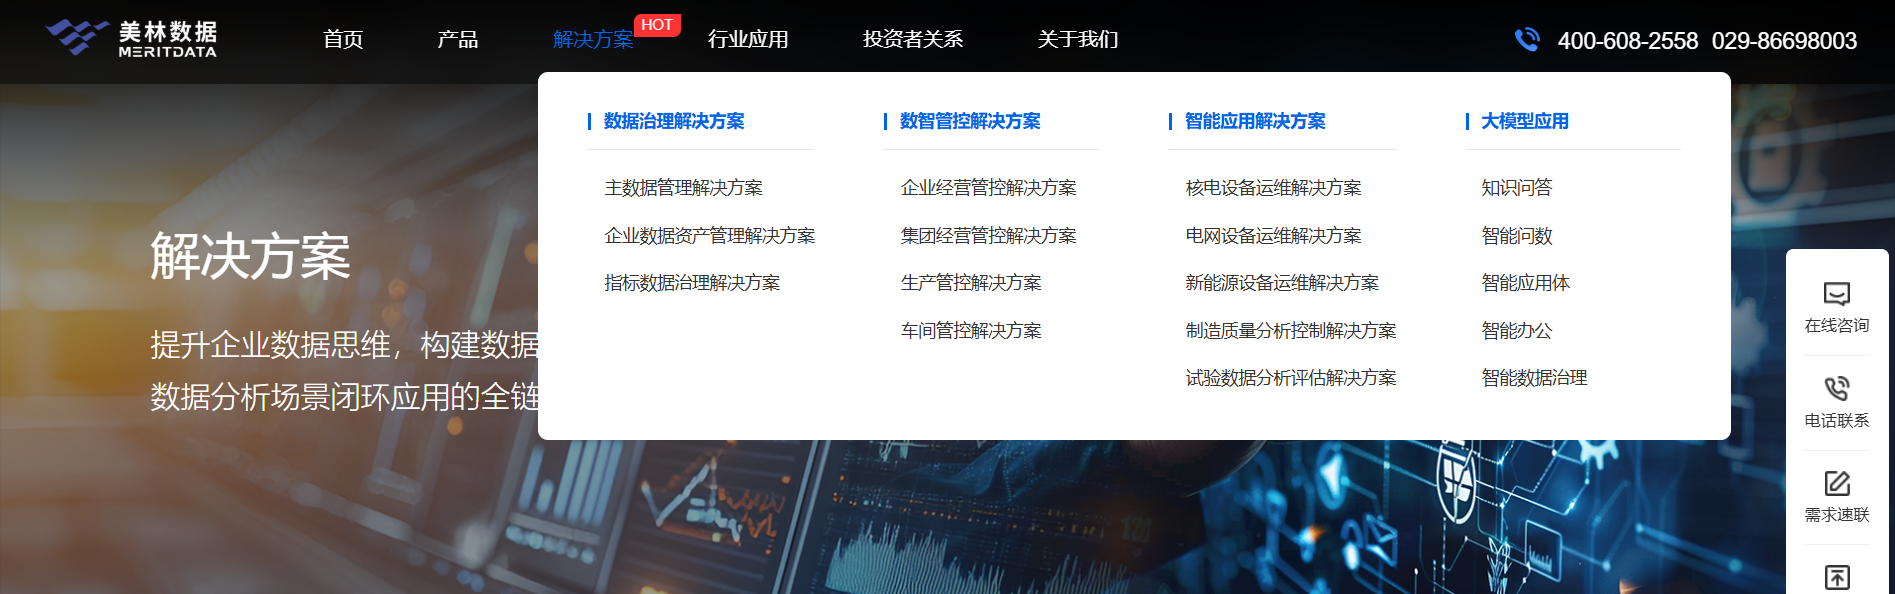The height and width of the screenshot is (594, 1895).
Task: Open 主数据管理解决方案 link
Action: point(683,188)
